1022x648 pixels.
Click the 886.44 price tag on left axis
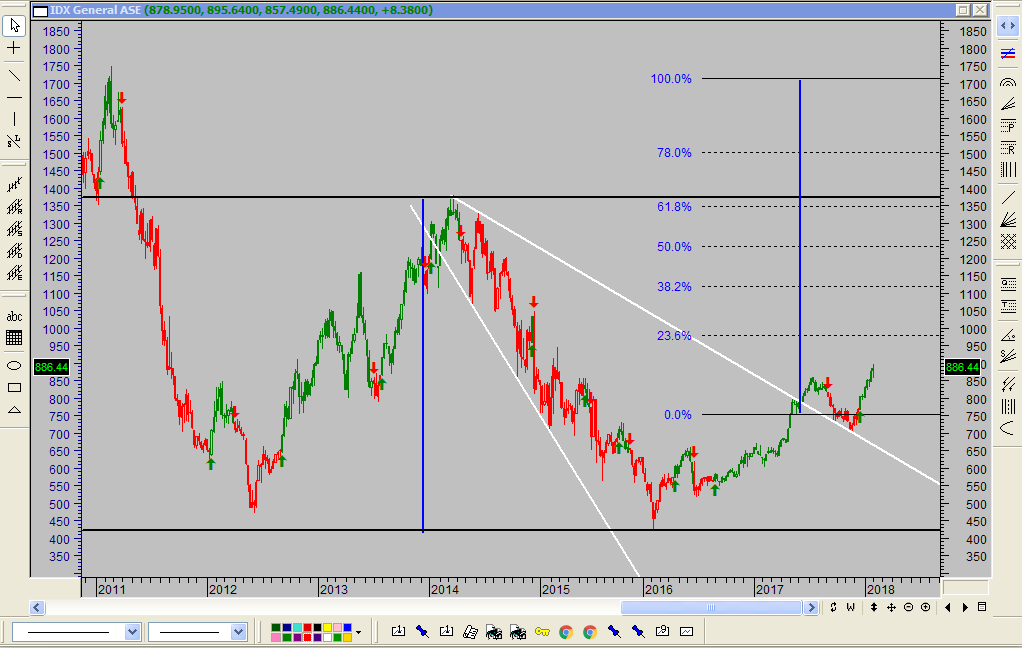51,367
